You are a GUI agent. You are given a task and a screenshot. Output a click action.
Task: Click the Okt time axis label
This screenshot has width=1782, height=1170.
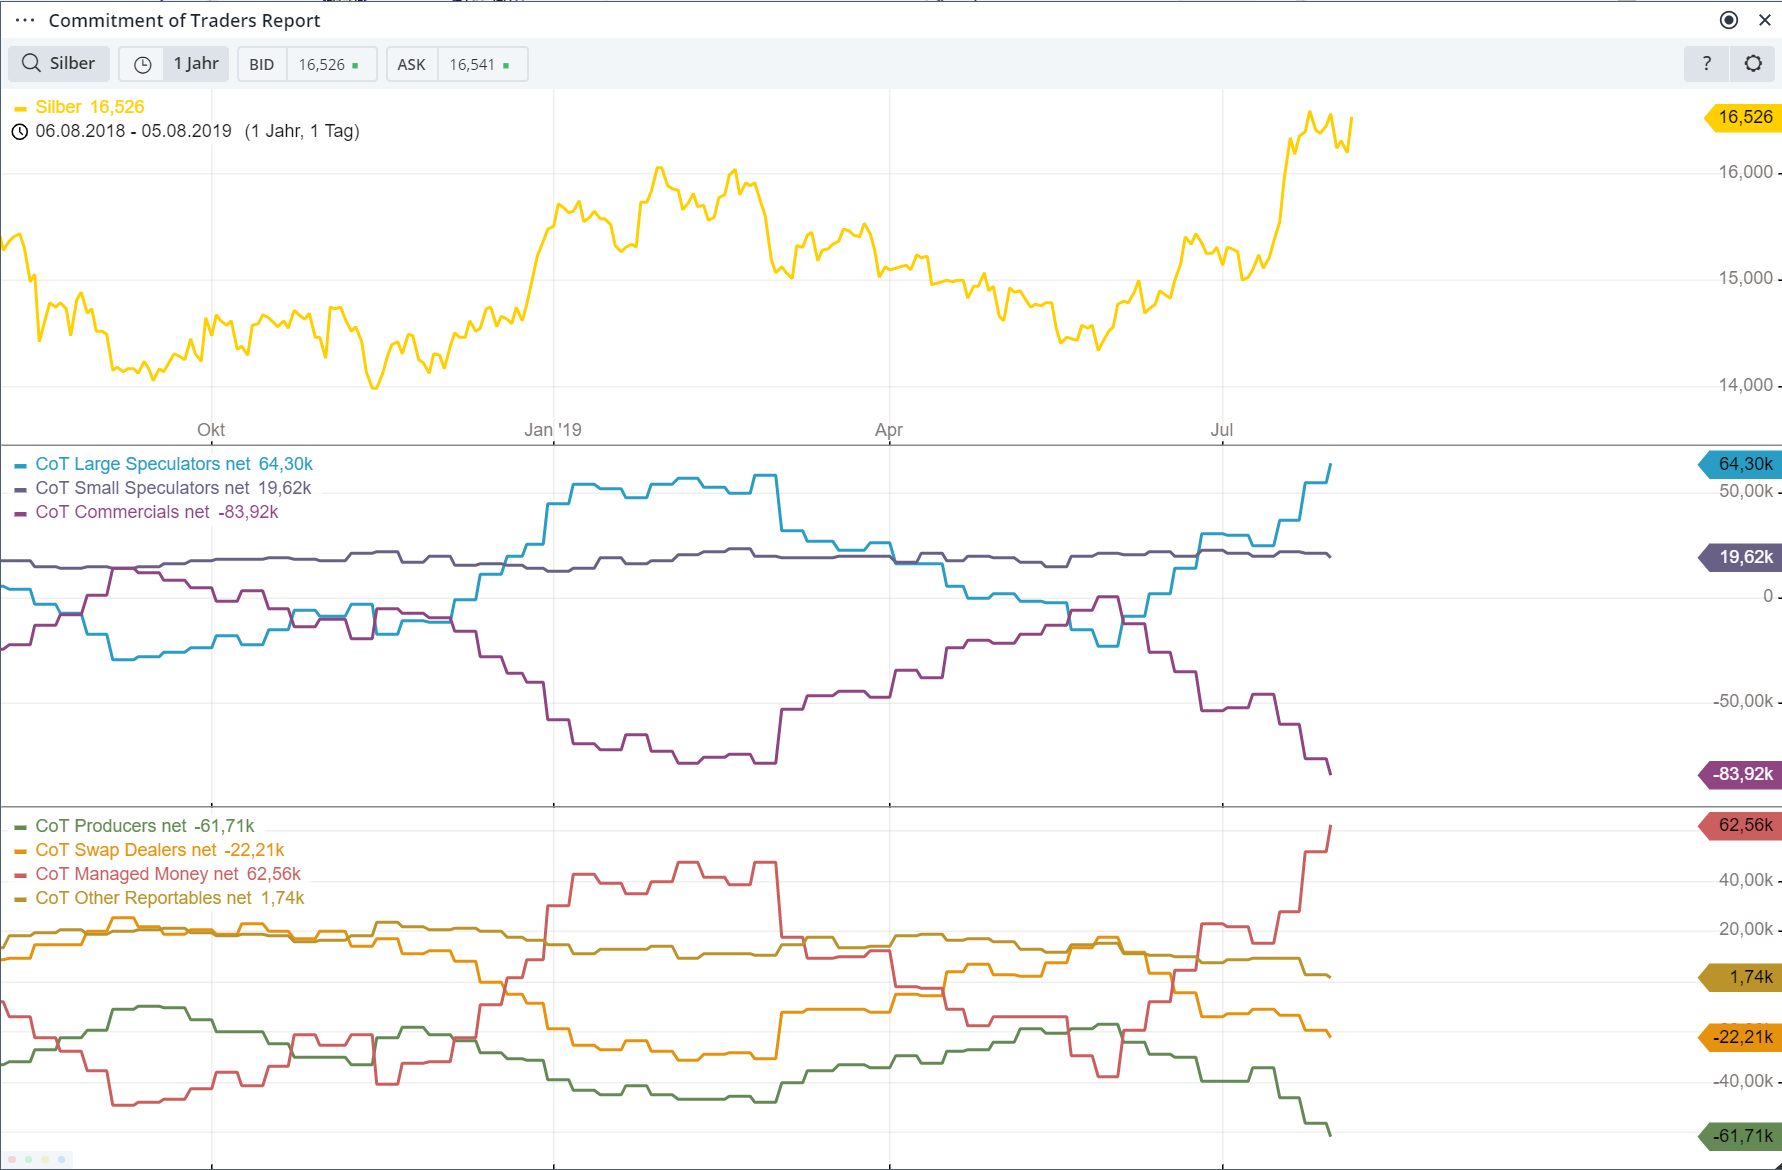[211, 430]
